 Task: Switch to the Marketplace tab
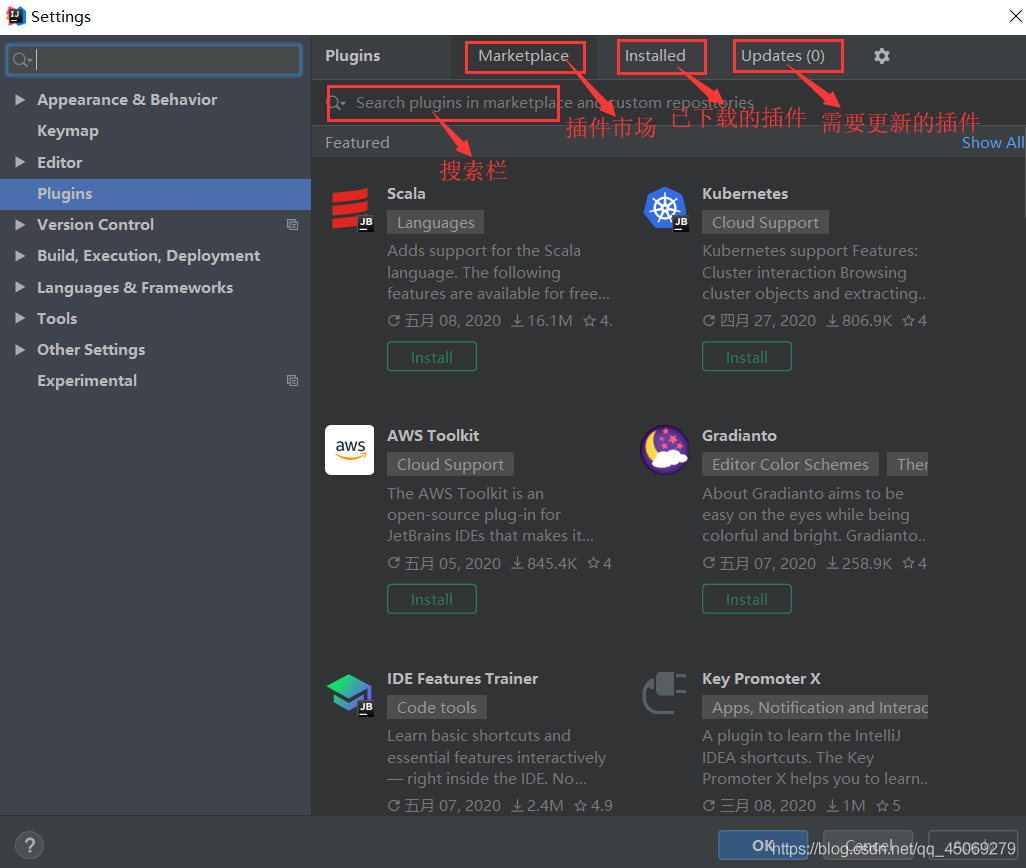click(x=523, y=56)
